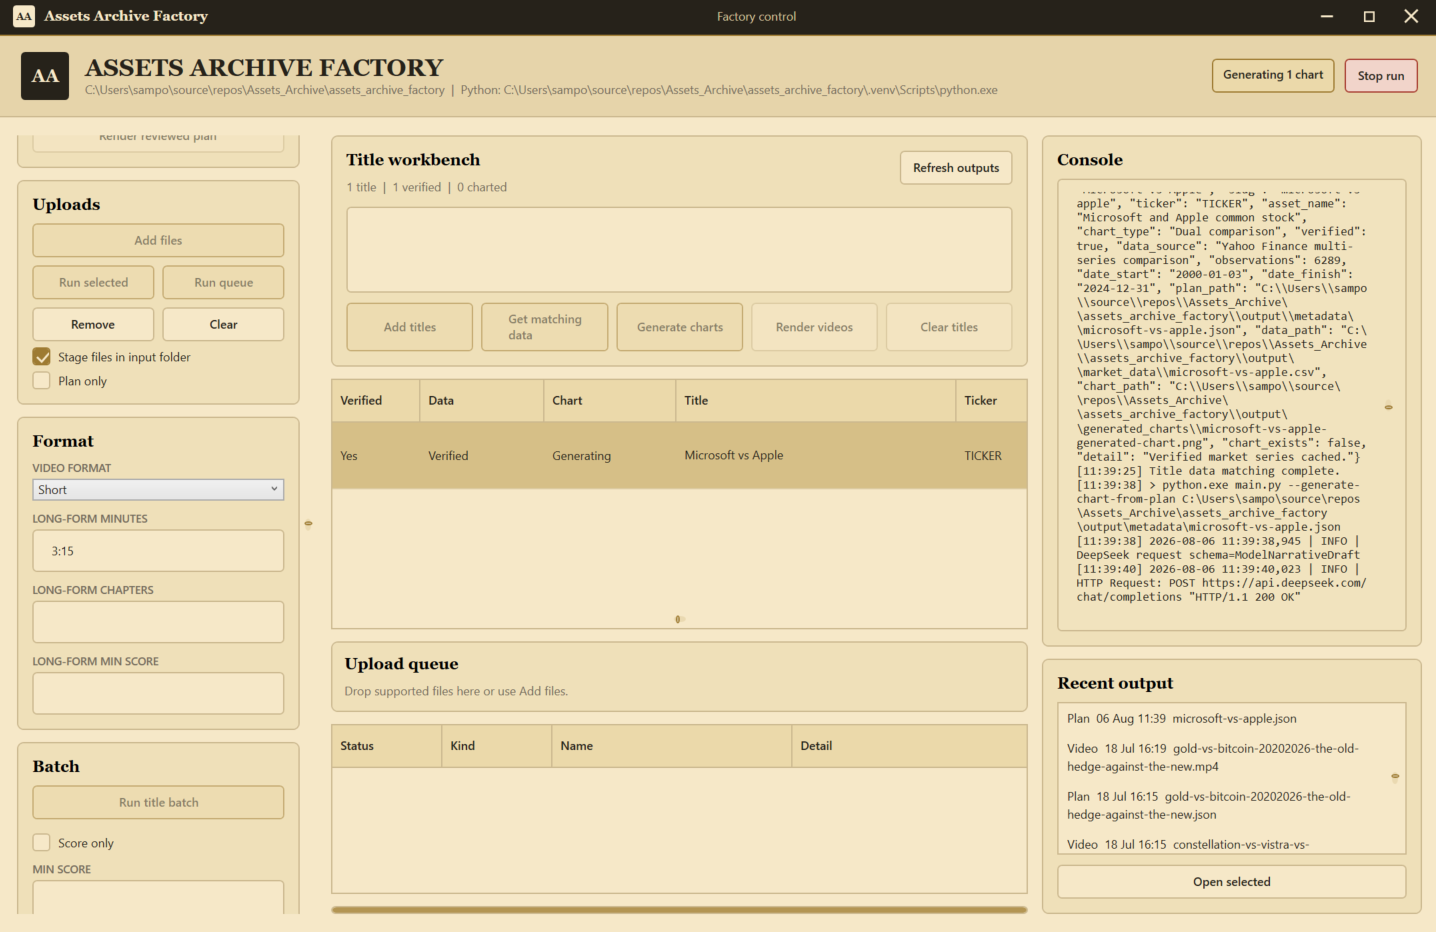
Task: Click the Long-form chapters field
Action: [158, 622]
